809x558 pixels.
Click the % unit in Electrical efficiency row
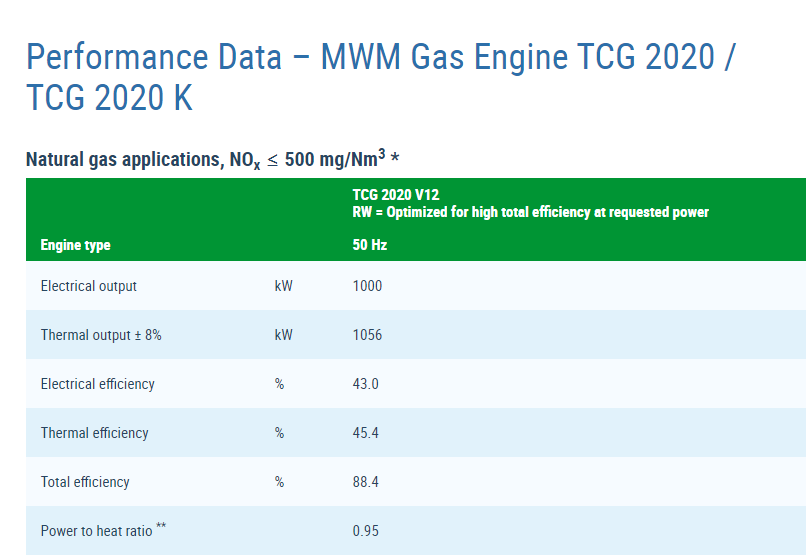click(x=279, y=384)
